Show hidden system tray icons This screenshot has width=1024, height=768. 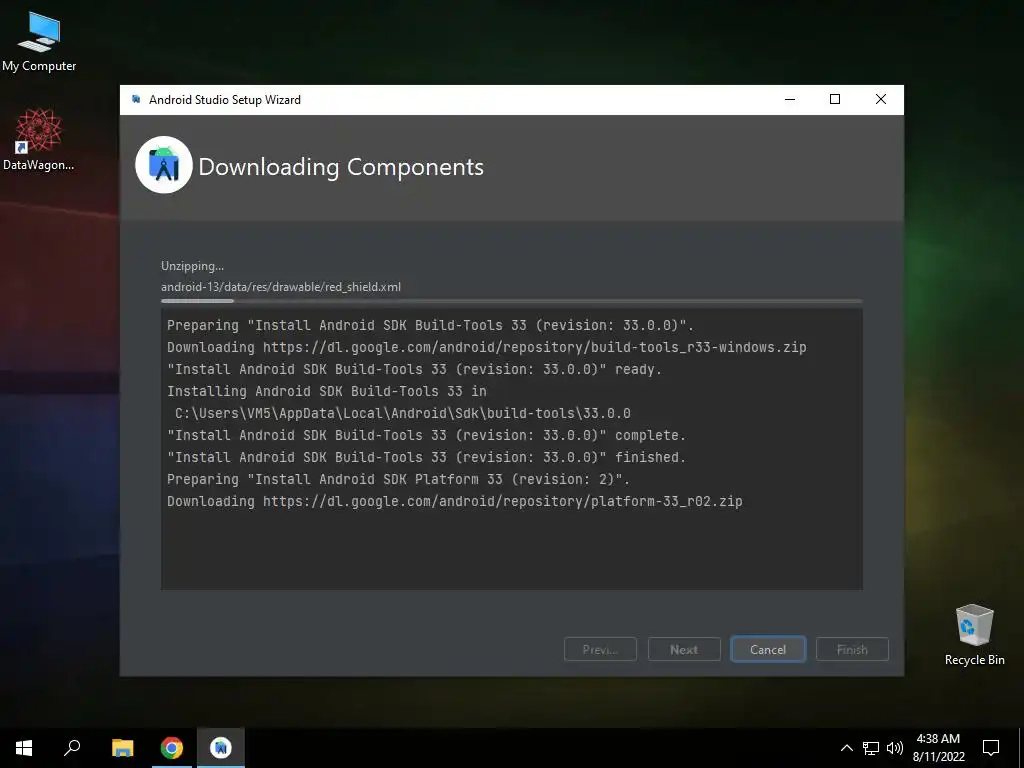tap(846, 748)
